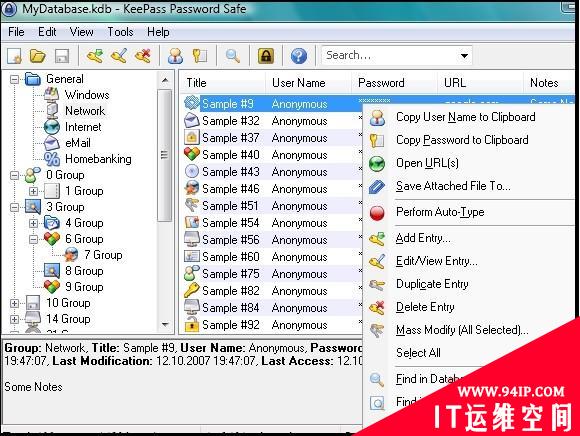
Task: Open the Edit menu
Action: 47,32
